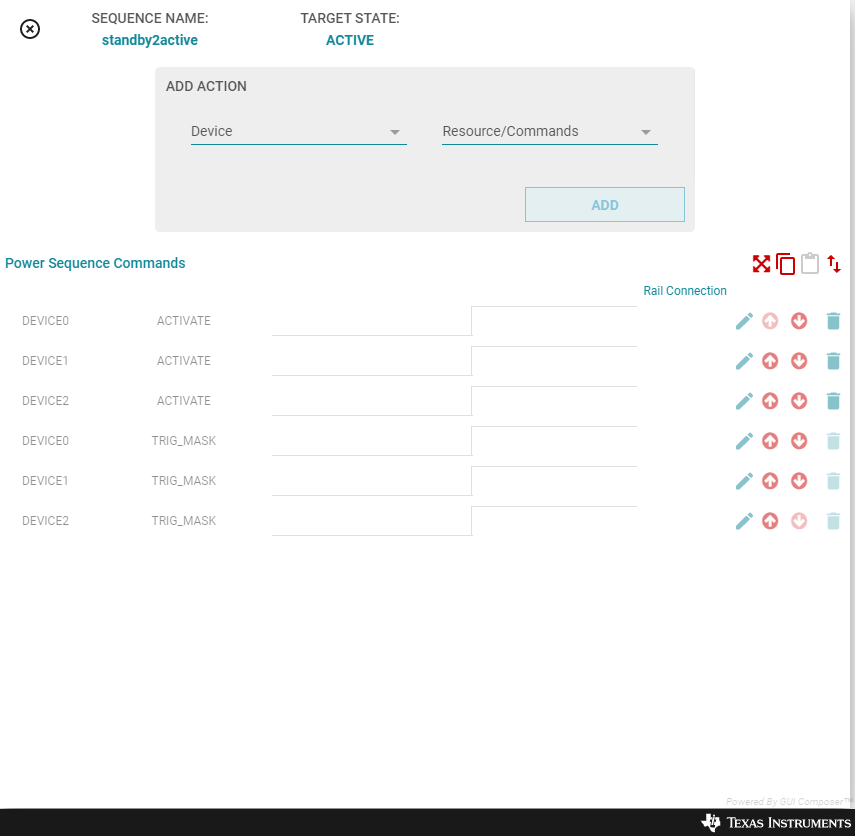The height and width of the screenshot is (836, 855).
Task: Delete the DEVICE0 ACTIVATE row
Action: (x=833, y=321)
